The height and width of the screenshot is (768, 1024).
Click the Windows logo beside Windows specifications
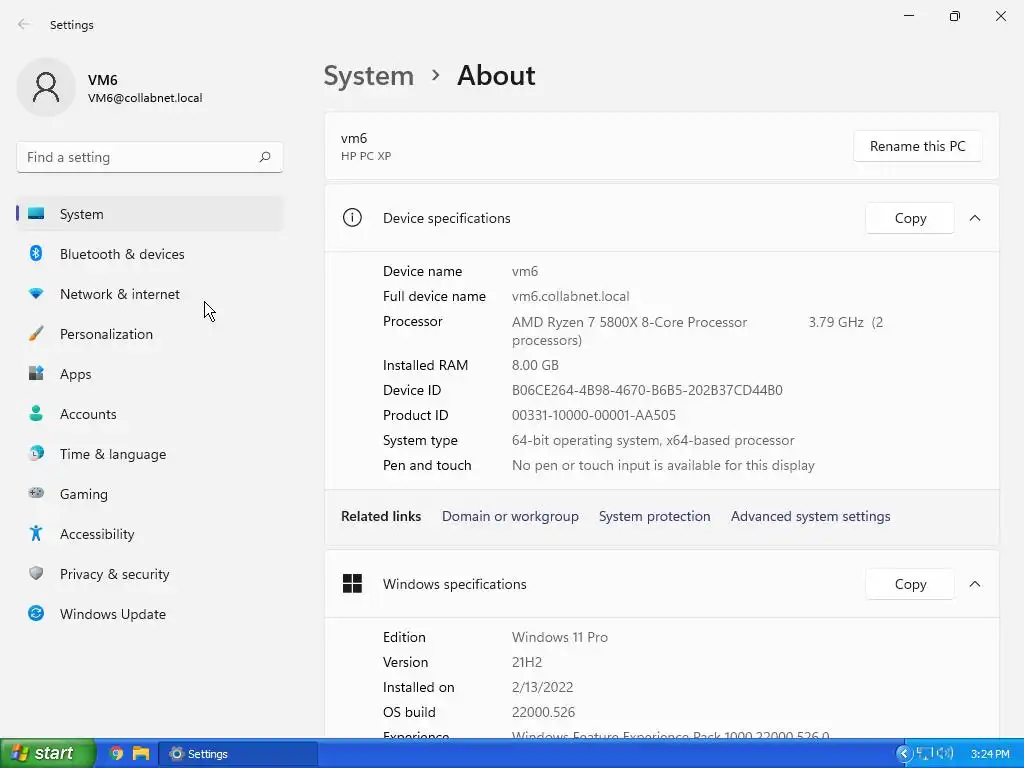point(352,583)
